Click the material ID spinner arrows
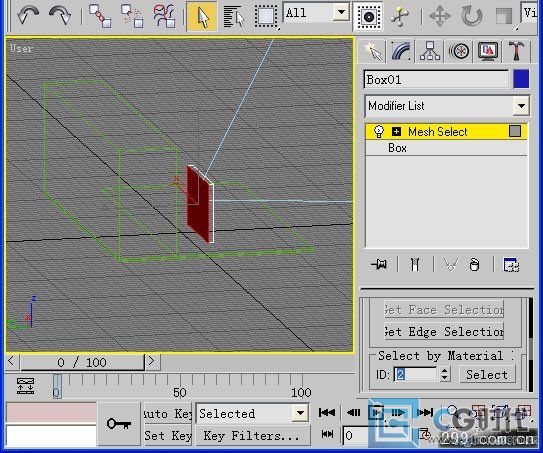Image resolution: width=543 pixels, height=453 pixels. tap(445, 374)
